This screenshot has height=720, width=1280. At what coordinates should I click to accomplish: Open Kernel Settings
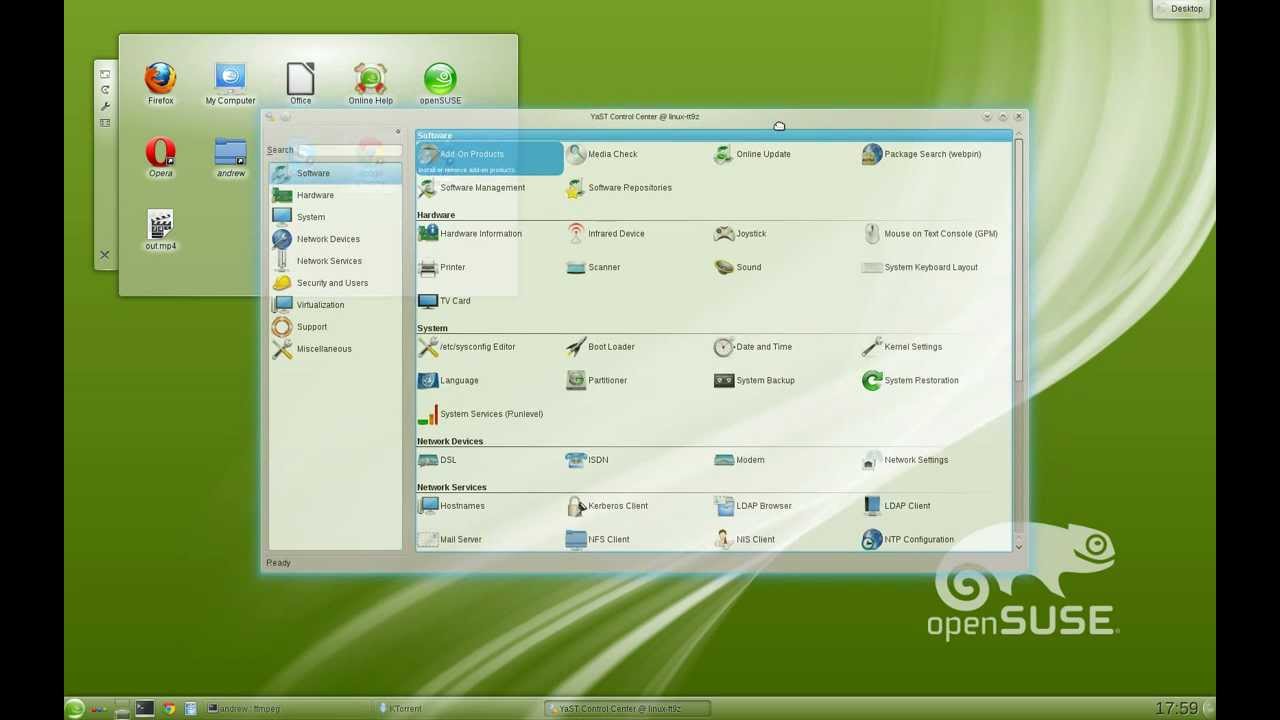click(x=902, y=347)
